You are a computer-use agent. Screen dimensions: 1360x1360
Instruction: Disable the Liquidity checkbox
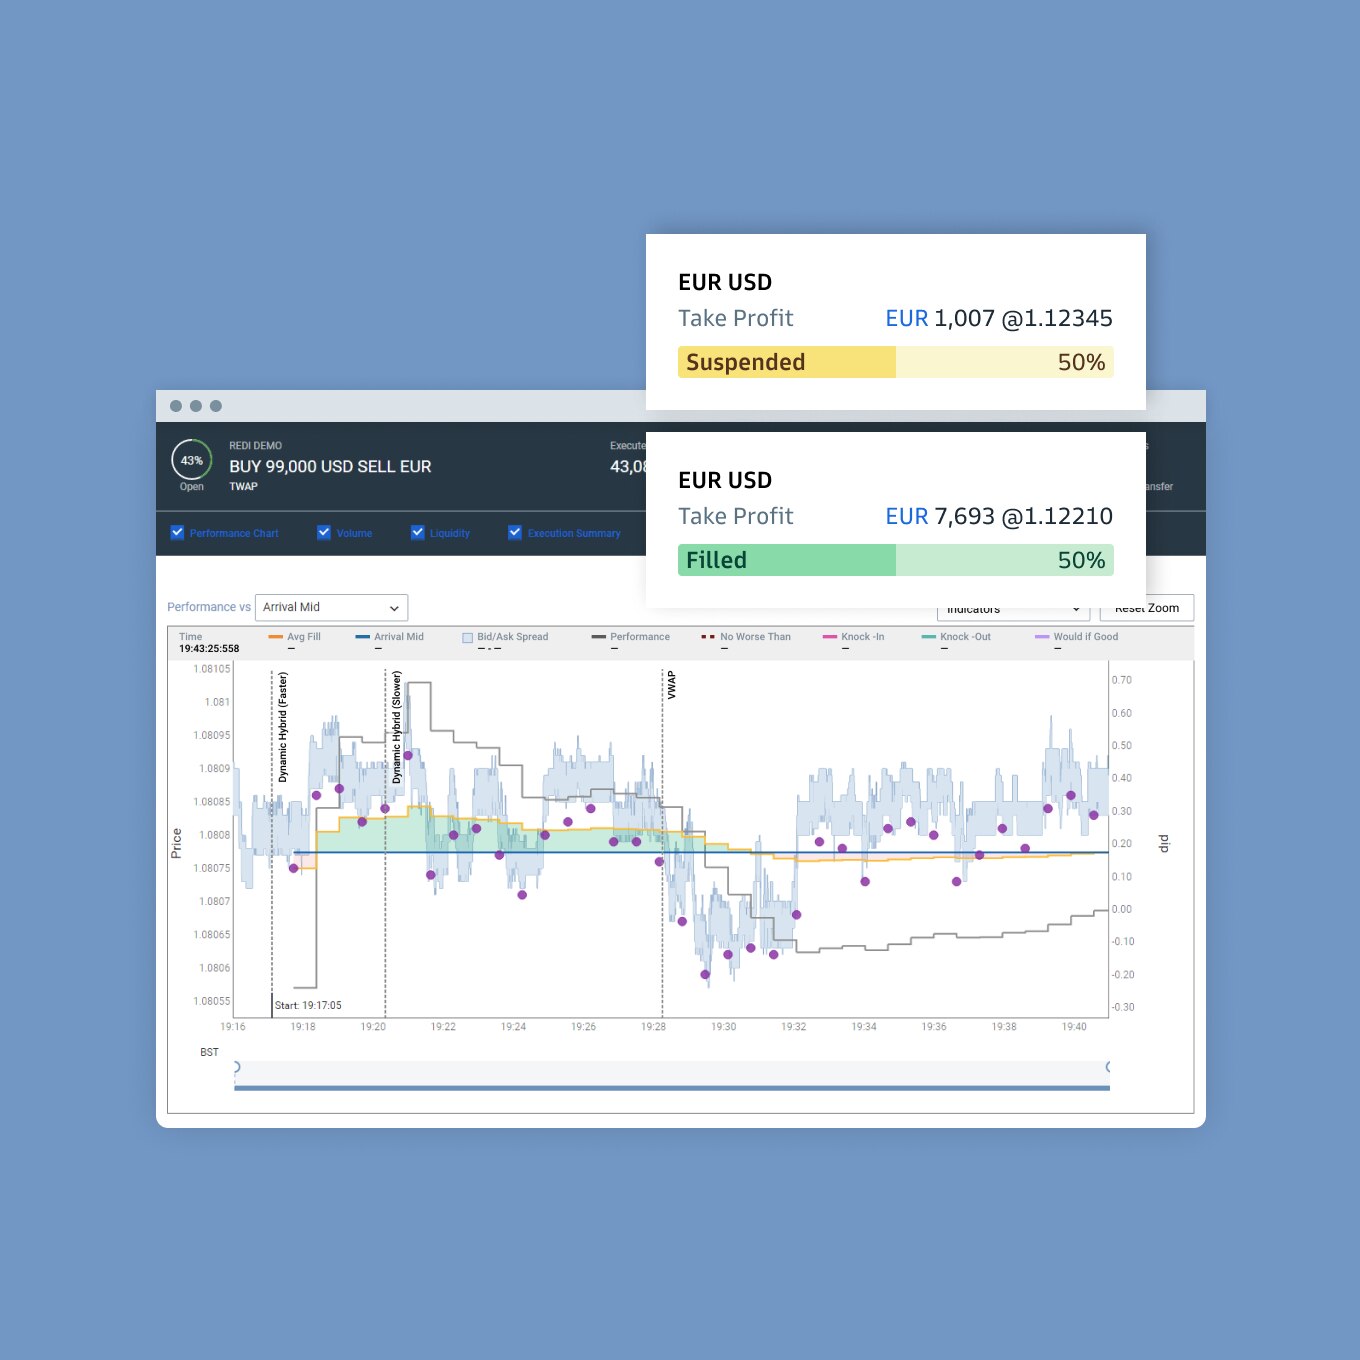(x=418, y=532)
